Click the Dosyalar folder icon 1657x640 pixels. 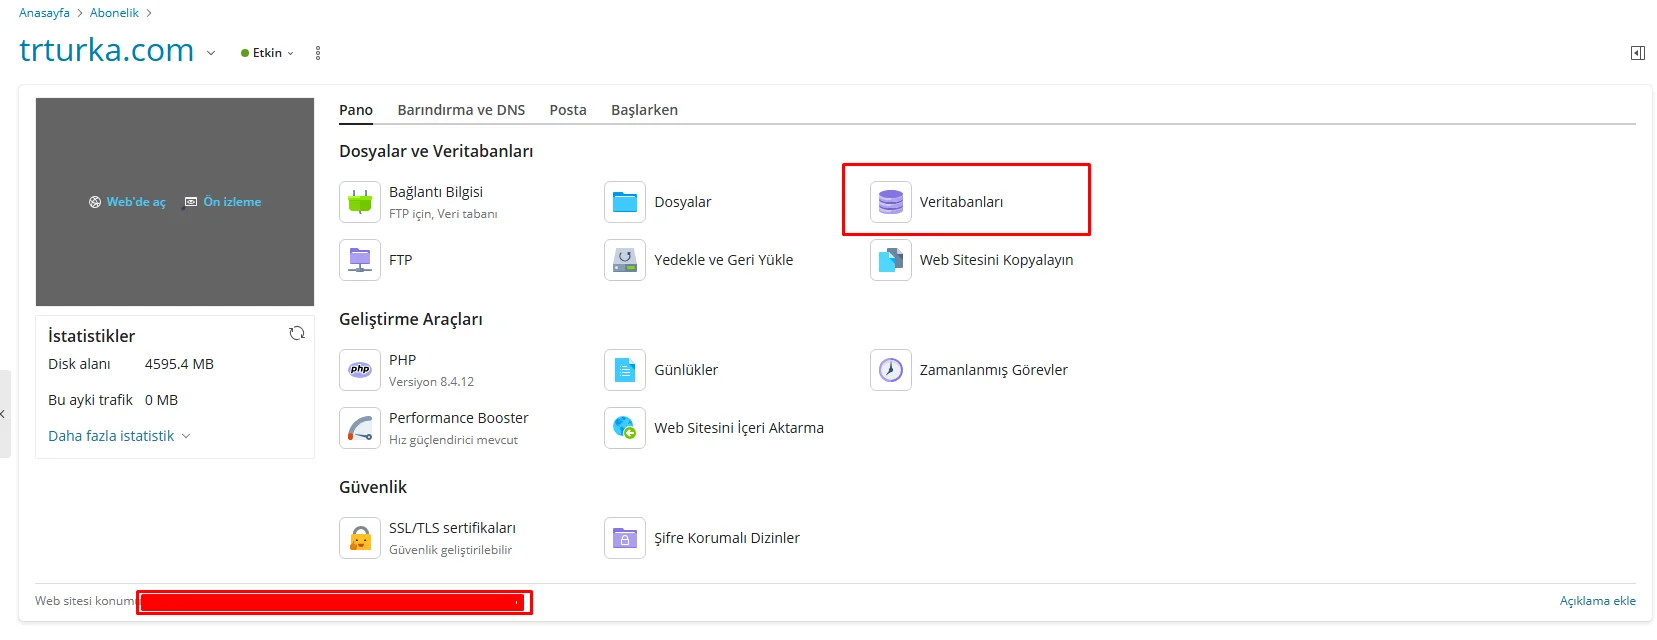tap(625, 202)
